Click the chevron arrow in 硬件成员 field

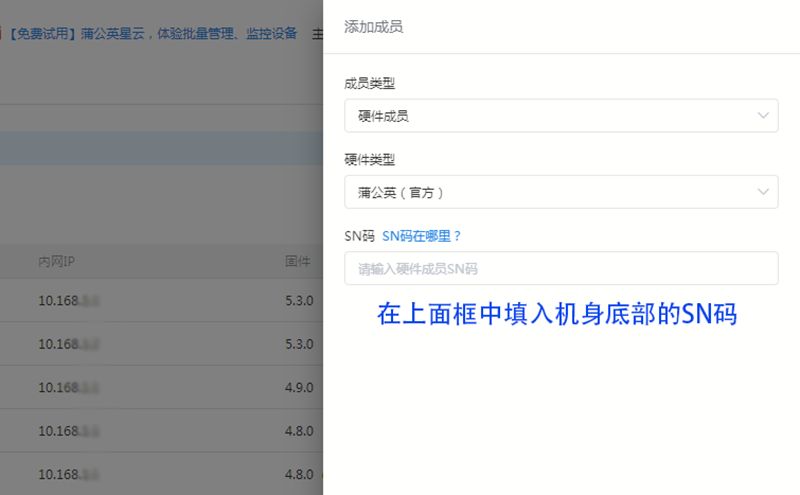click(763, 115)
